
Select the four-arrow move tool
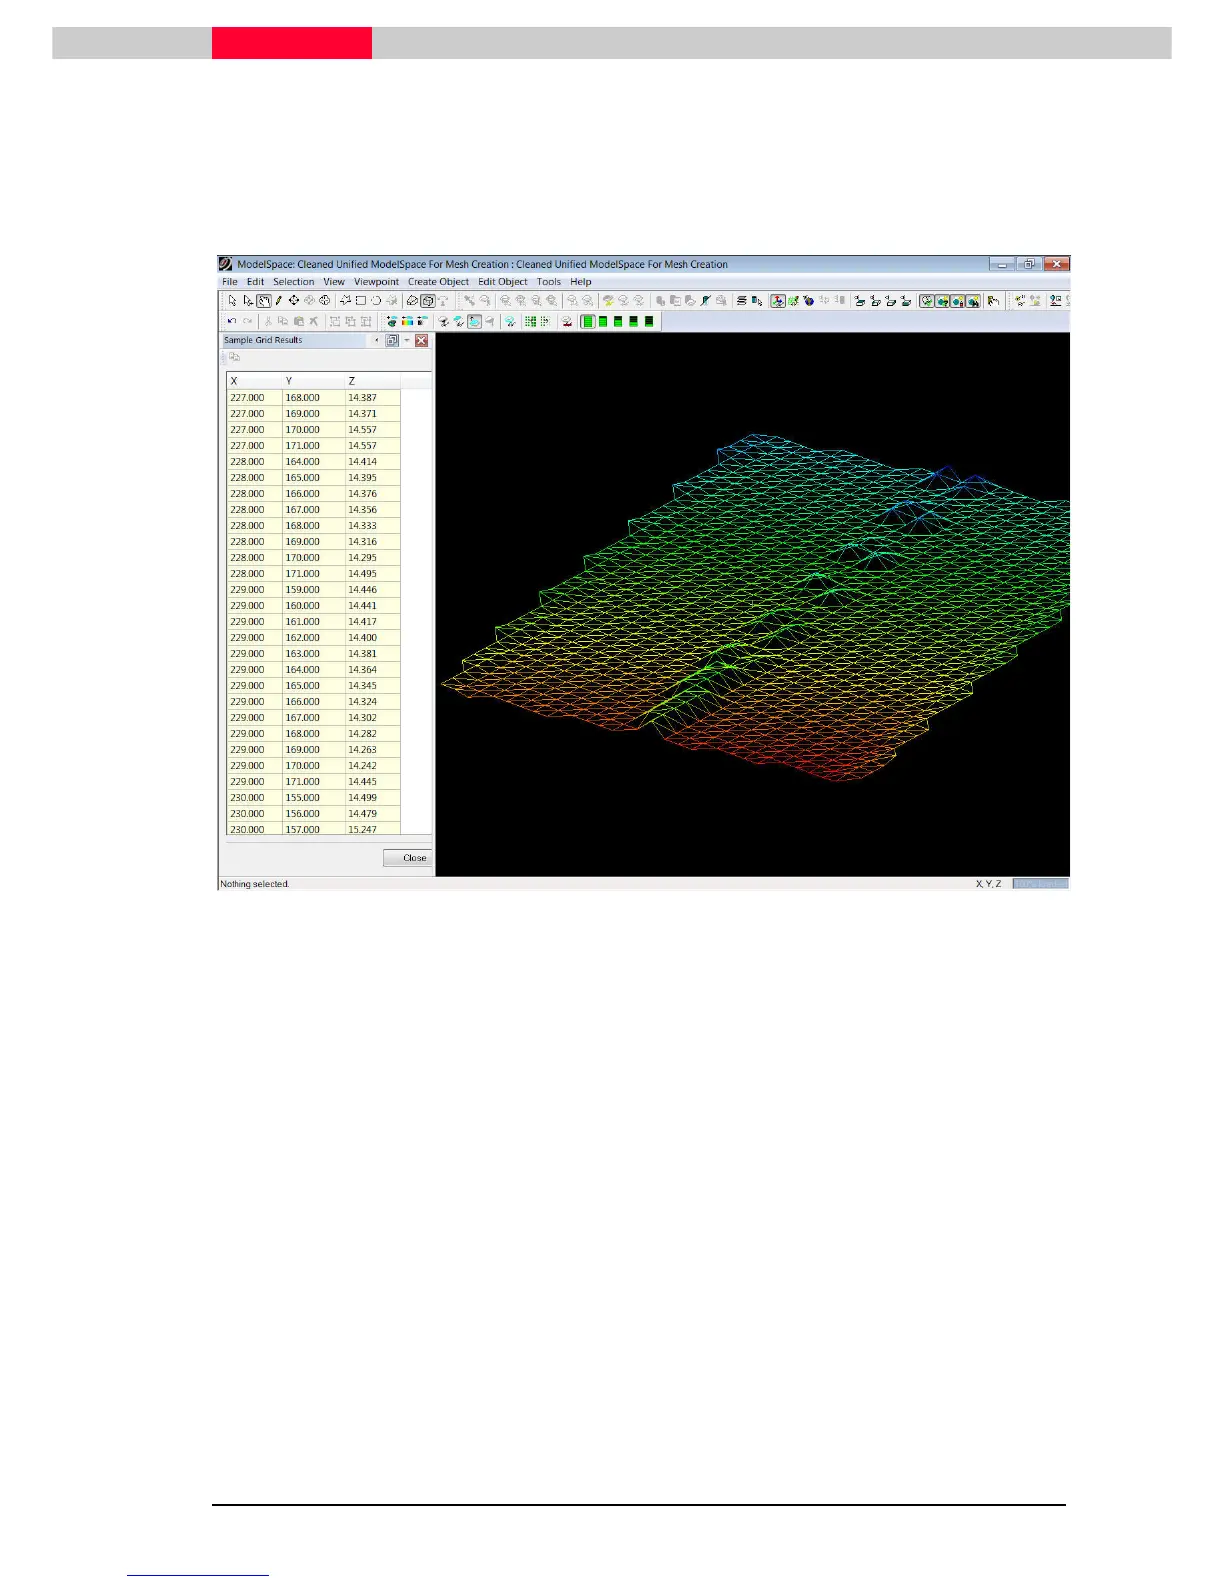pyautogui.click(x=294, y=300)
